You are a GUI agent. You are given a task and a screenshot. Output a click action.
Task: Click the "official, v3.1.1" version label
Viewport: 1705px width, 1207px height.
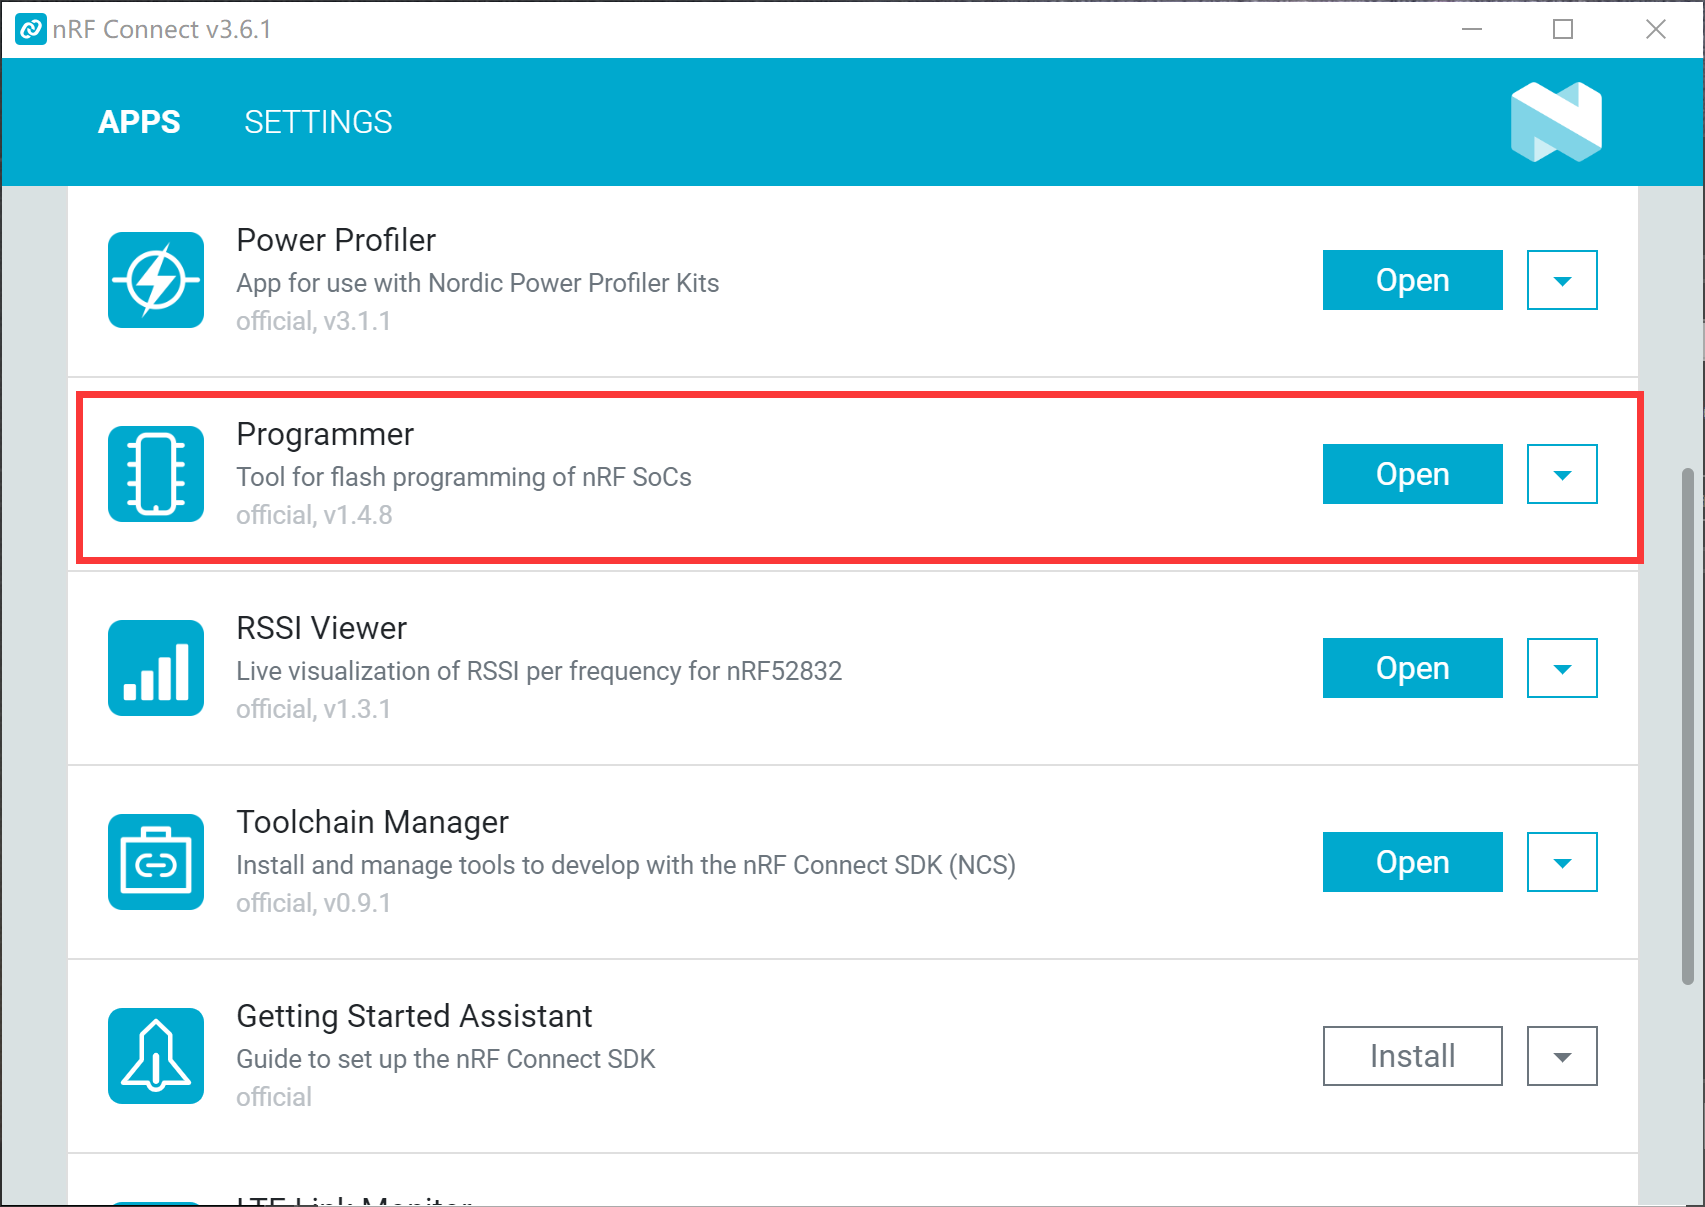[313, 321]
